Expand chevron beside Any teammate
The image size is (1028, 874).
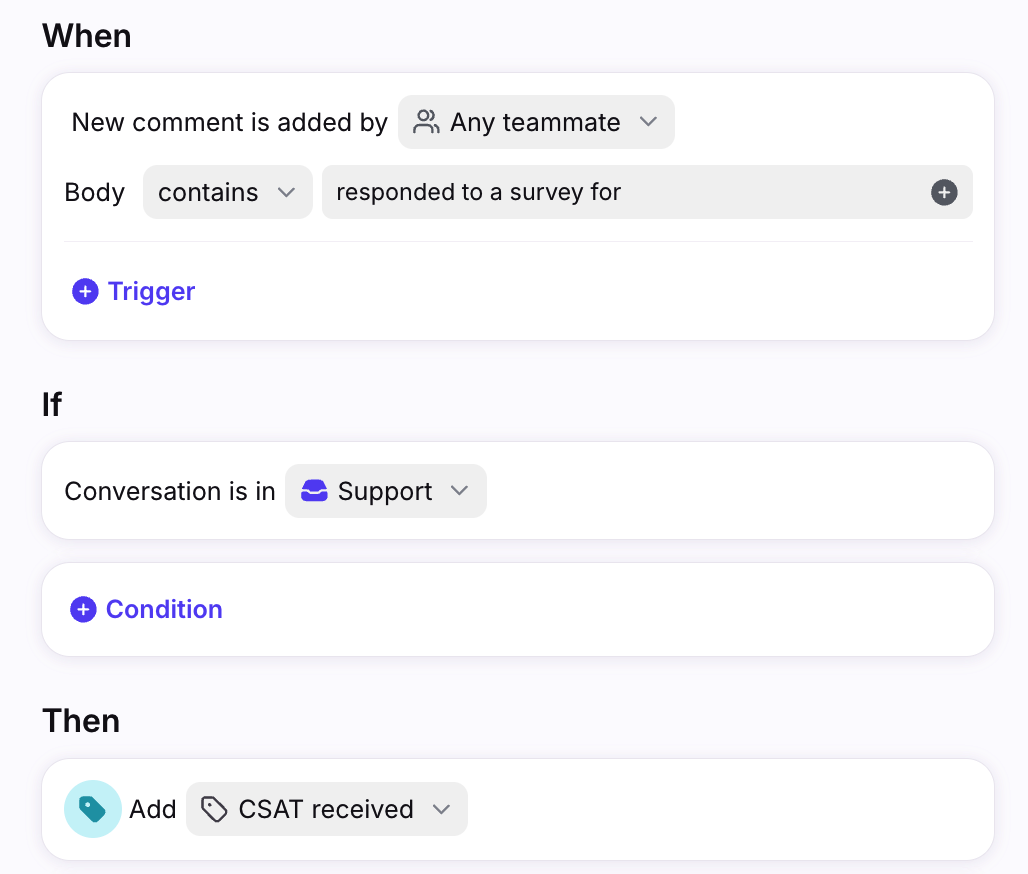tap(648, 122)
